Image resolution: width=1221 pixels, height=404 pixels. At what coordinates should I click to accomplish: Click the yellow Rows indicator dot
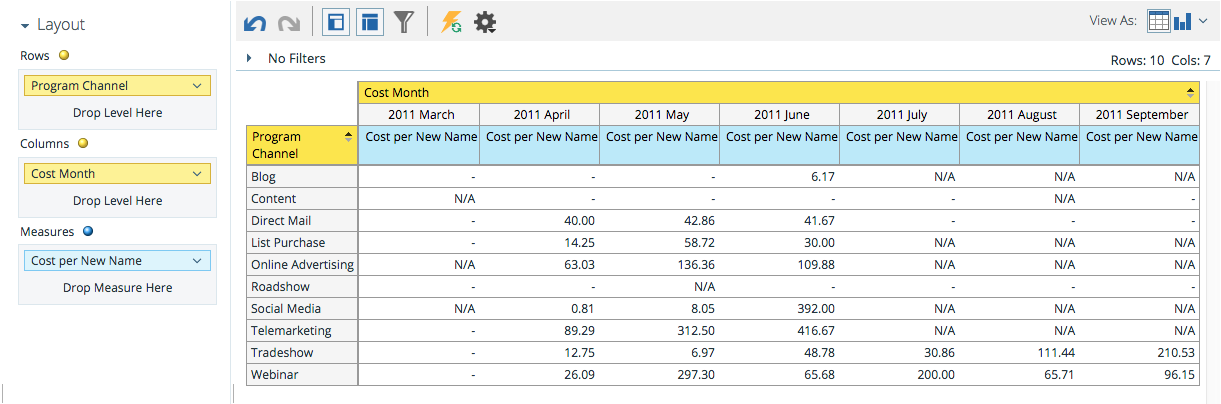[64, 56]
